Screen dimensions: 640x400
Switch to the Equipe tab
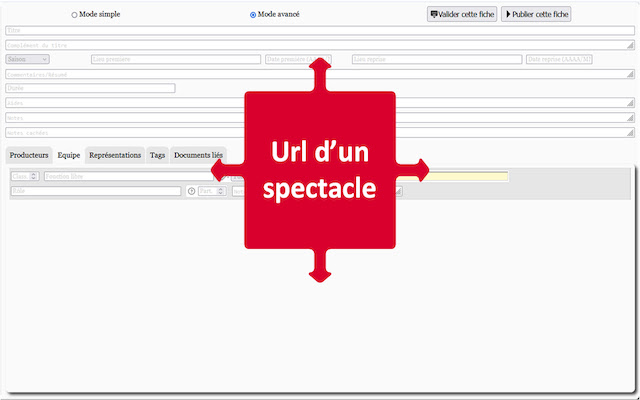(69, 156)
